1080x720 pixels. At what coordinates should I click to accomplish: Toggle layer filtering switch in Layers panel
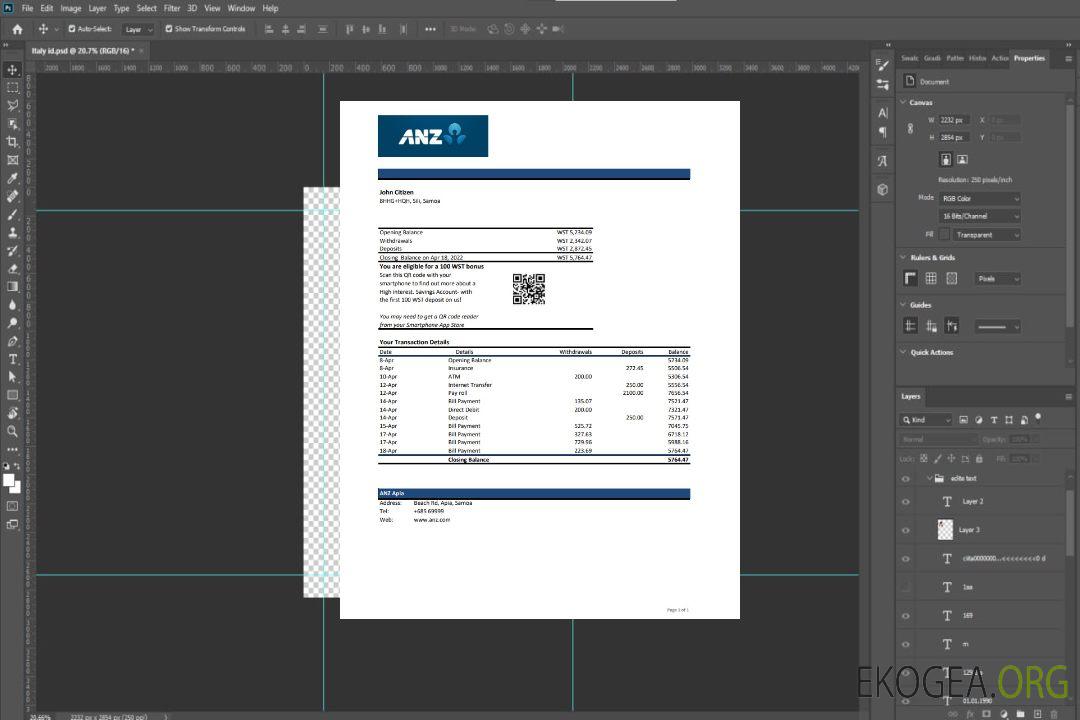[x=1038, y=418]
